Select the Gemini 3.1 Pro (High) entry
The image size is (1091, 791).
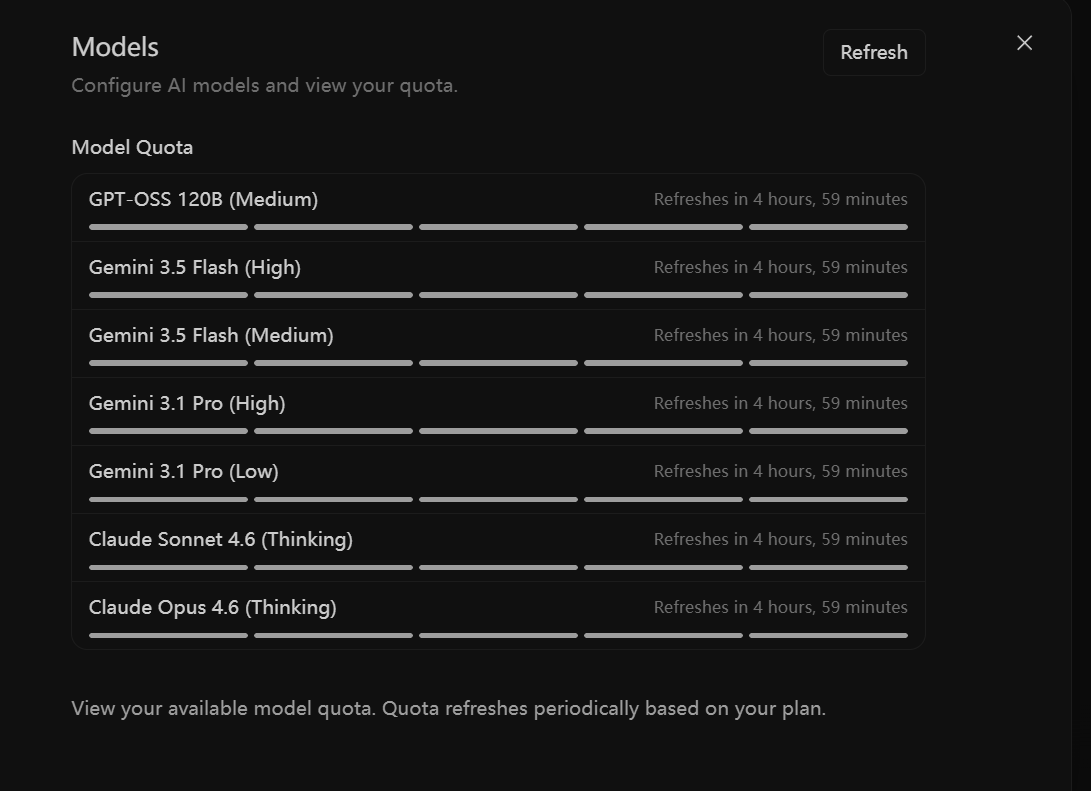[498, 412]
